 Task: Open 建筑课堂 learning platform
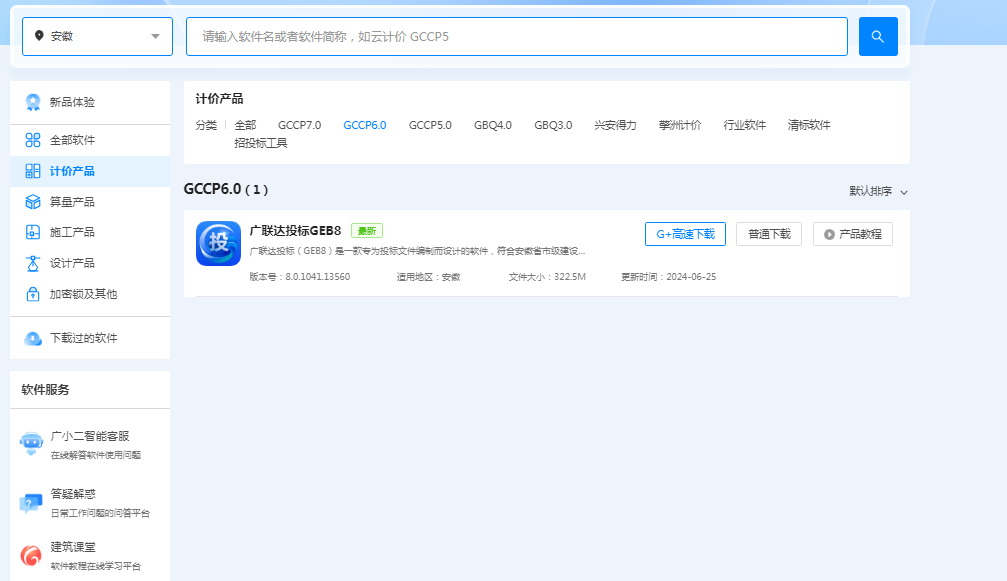tap(62, 549)
